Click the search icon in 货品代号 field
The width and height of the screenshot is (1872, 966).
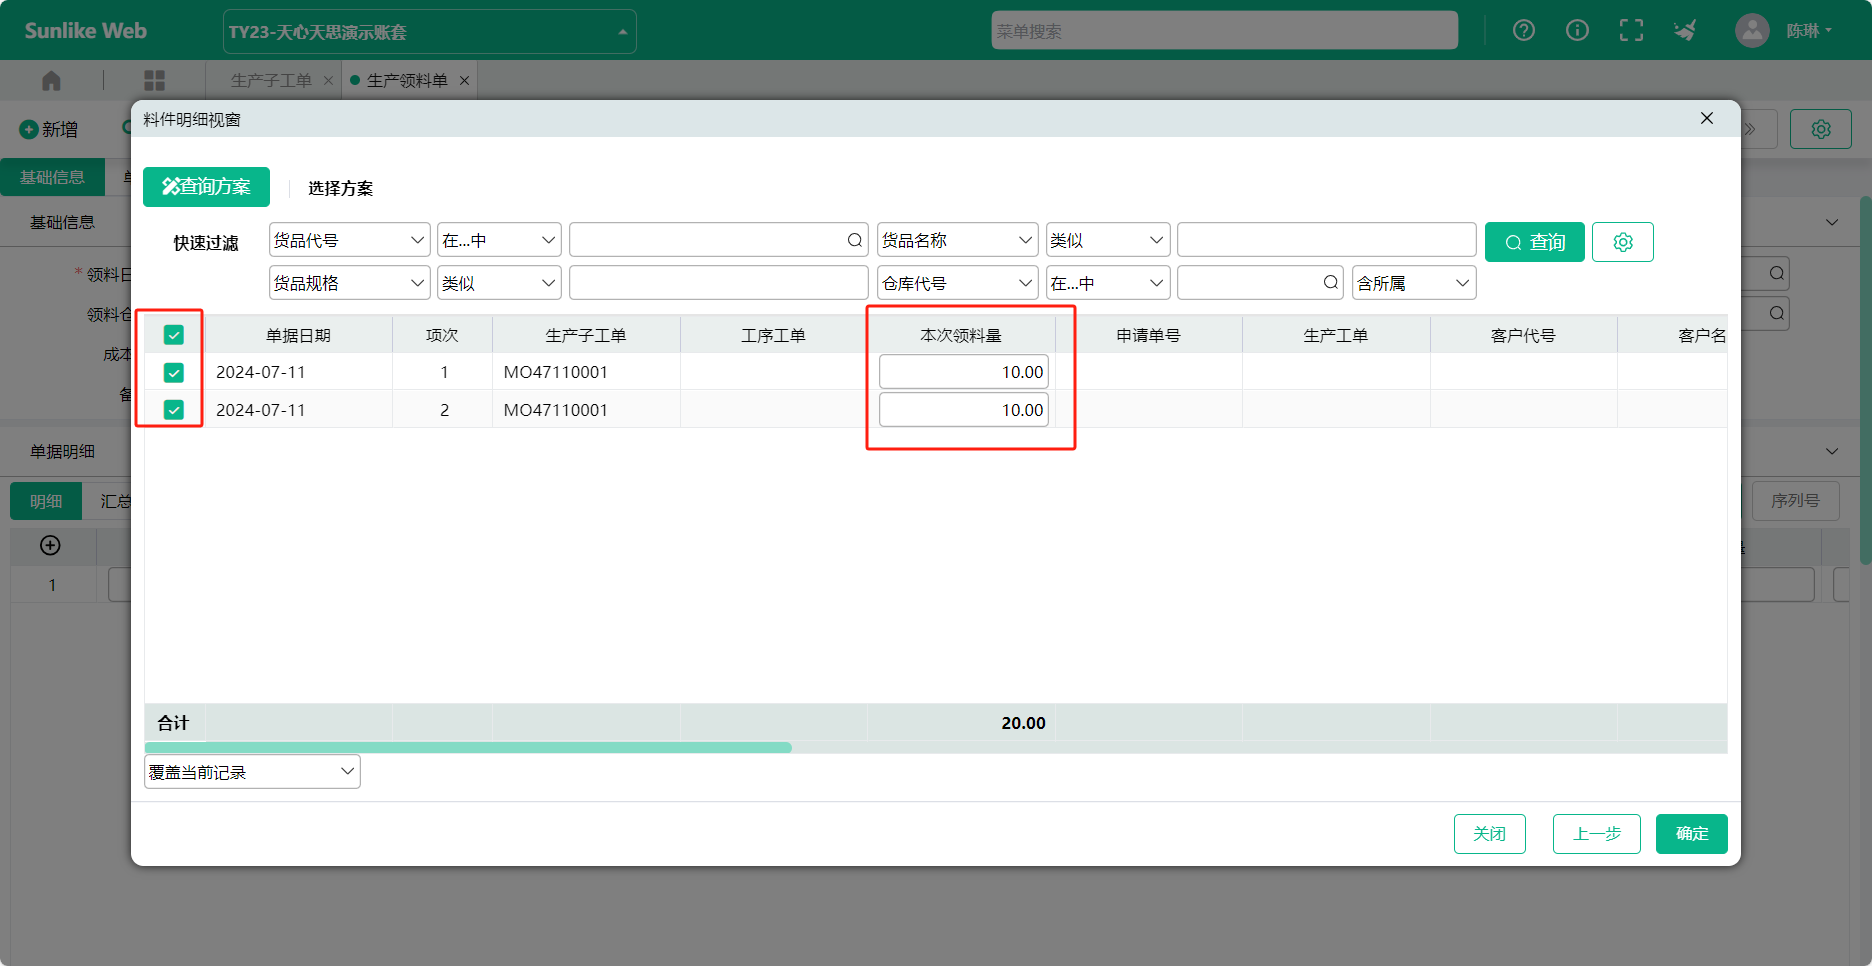pyautogui.click(x=854, y=241)
